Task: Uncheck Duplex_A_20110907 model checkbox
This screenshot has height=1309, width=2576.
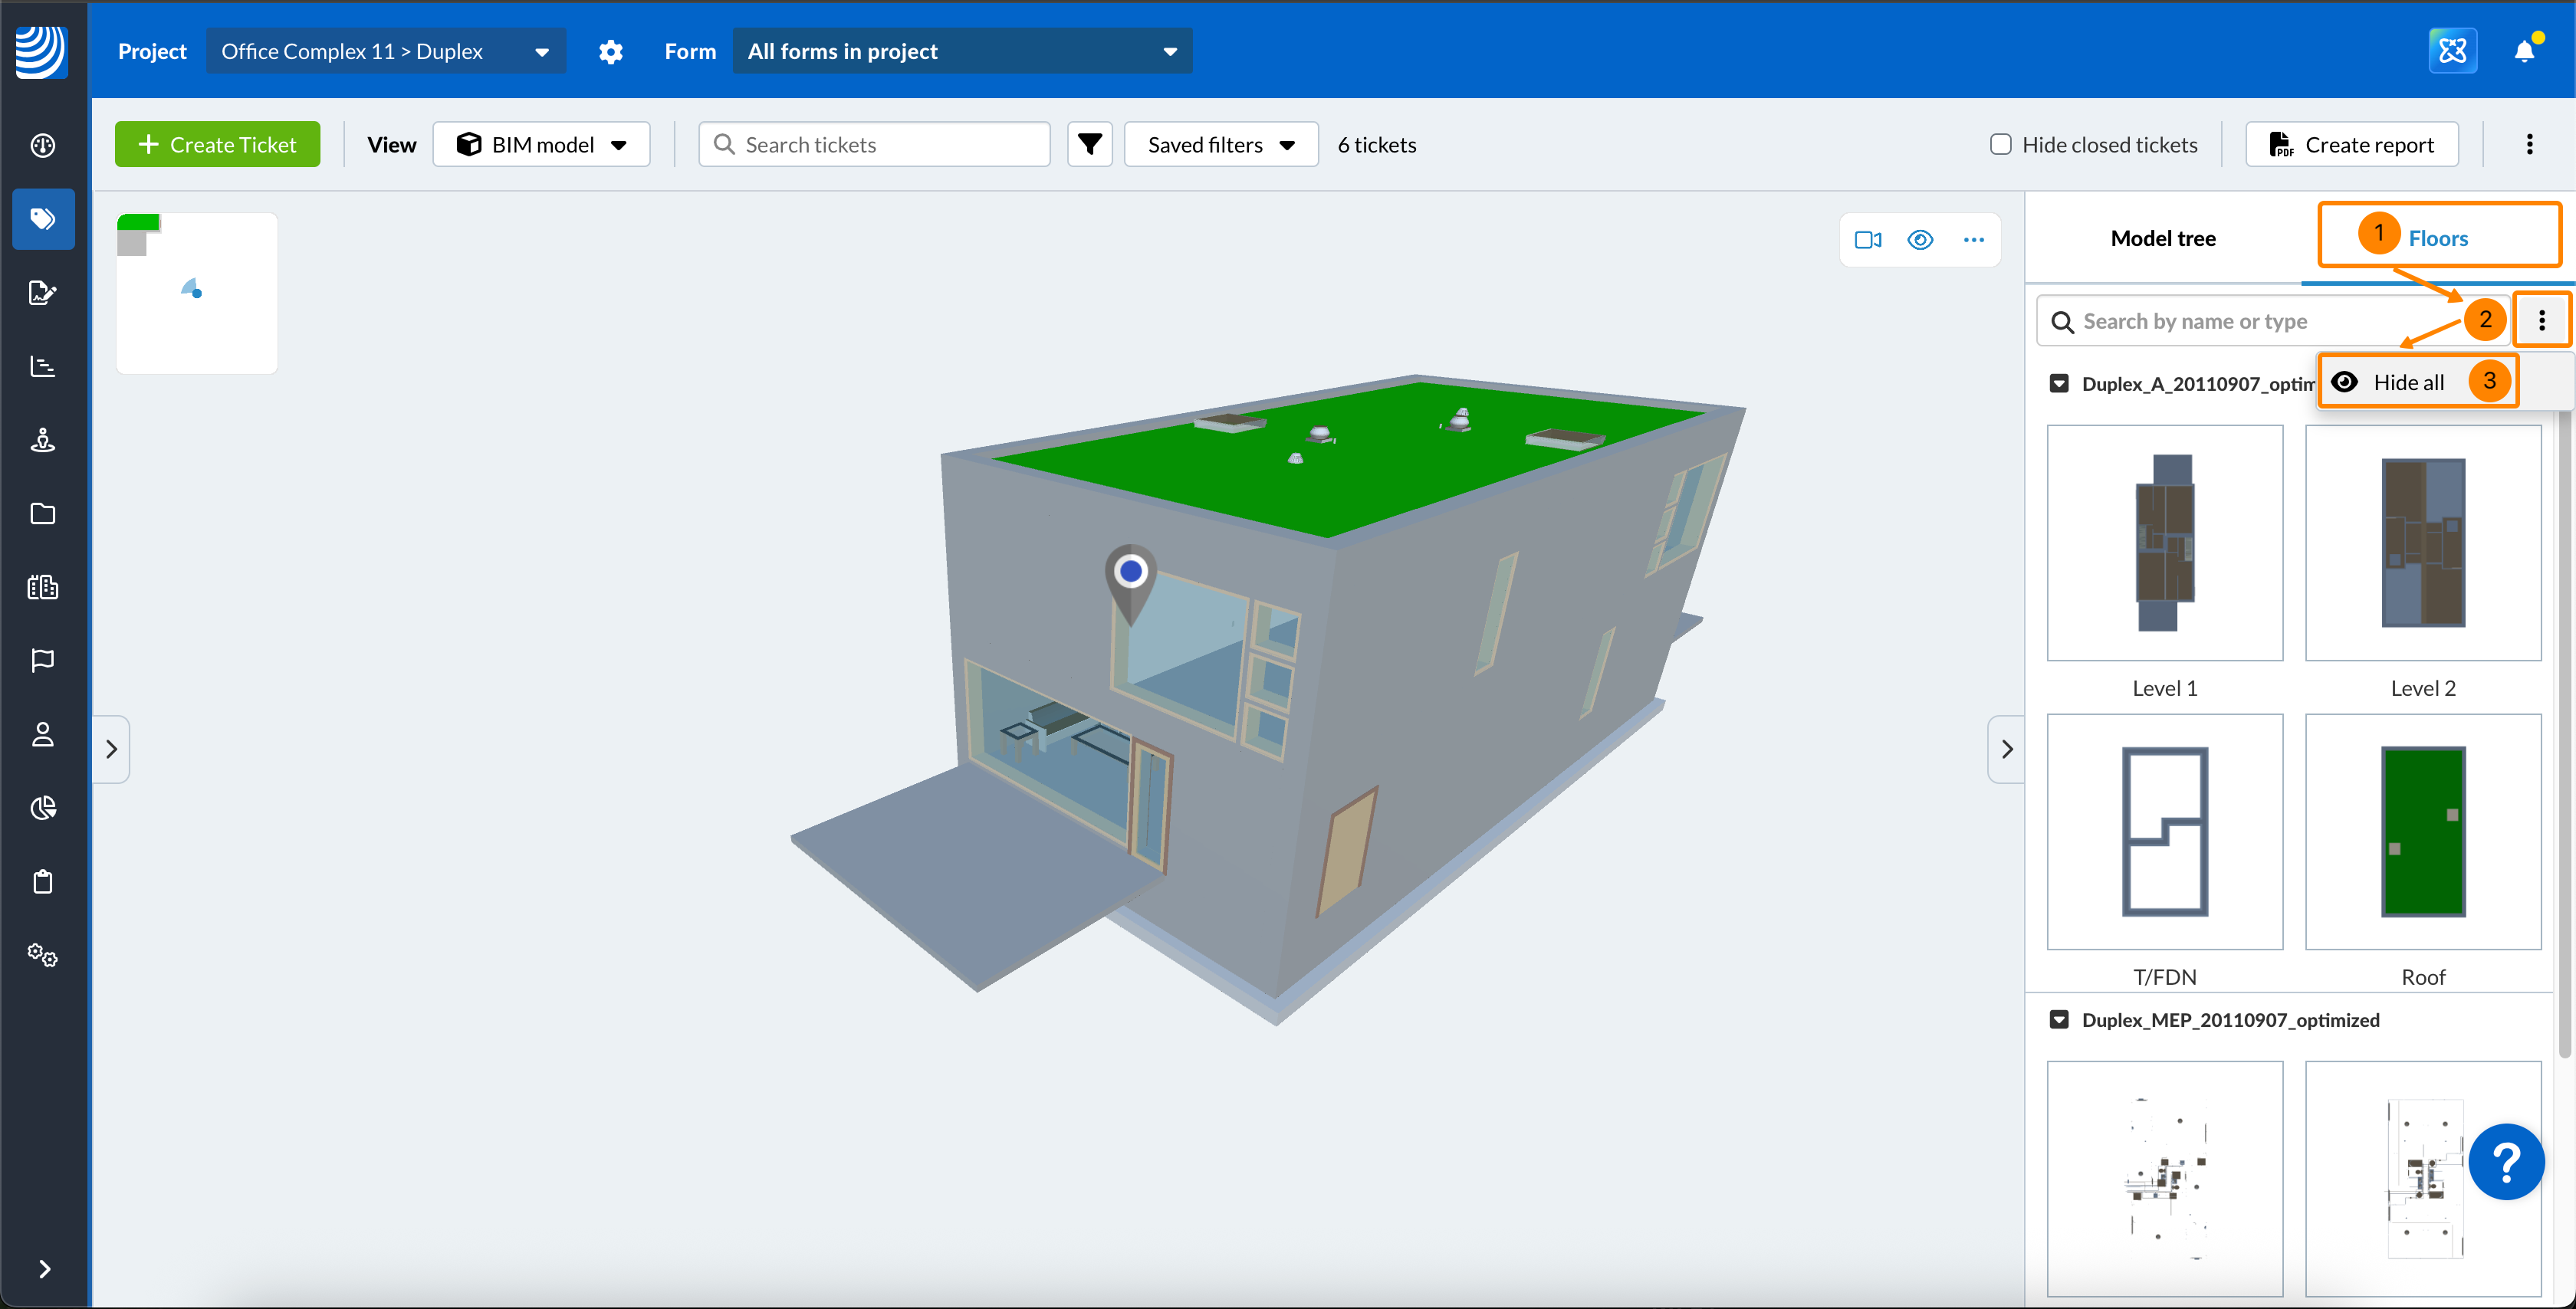Action: (x=2059, y=384)
